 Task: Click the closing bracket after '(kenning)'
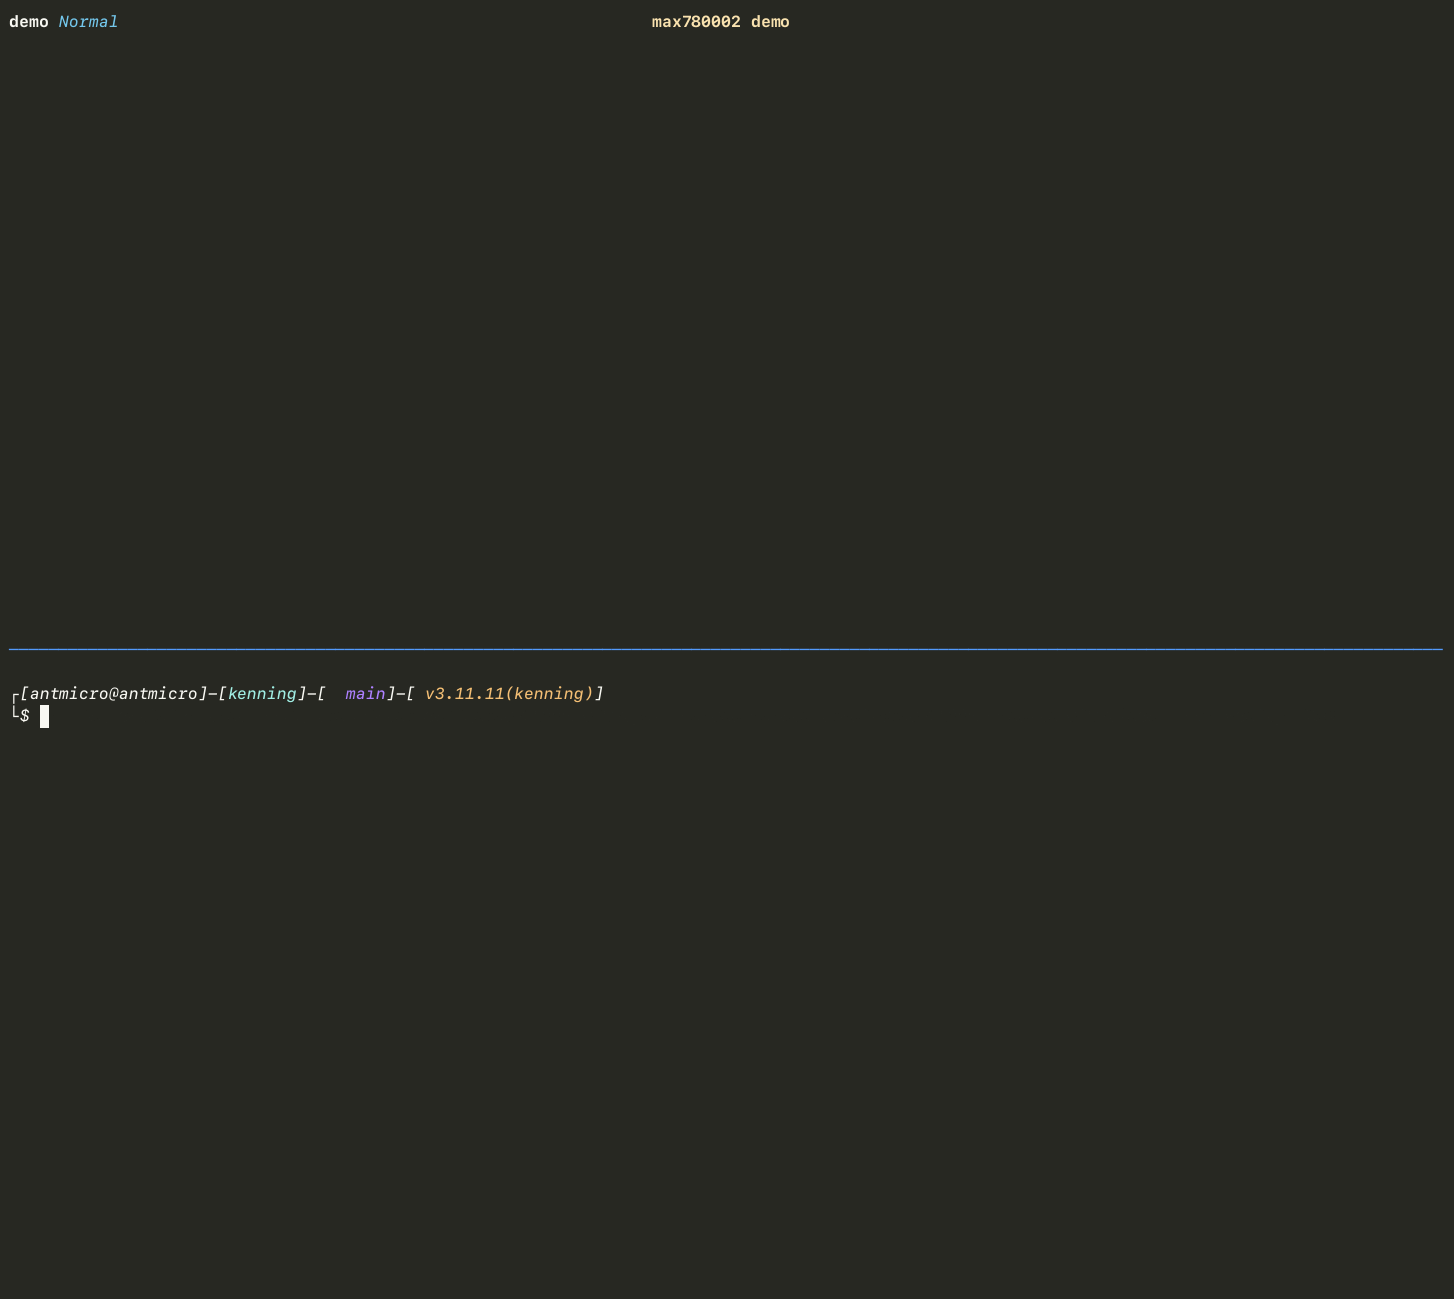click(x=599, y=694)
